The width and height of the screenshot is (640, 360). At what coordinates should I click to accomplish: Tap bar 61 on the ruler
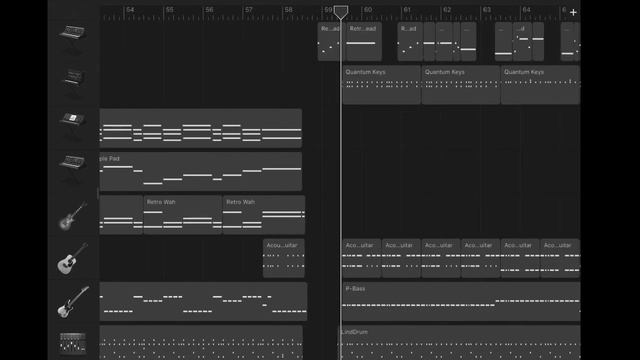[x=407, y=10]
